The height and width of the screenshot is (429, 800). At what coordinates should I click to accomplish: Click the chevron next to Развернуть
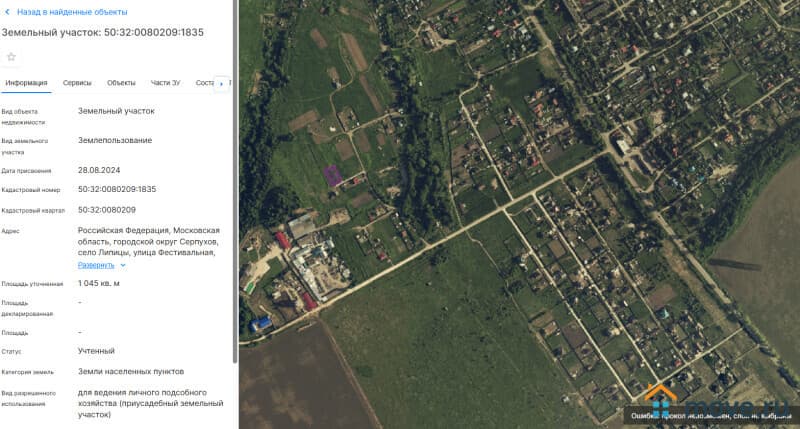[x=123, y=265]
